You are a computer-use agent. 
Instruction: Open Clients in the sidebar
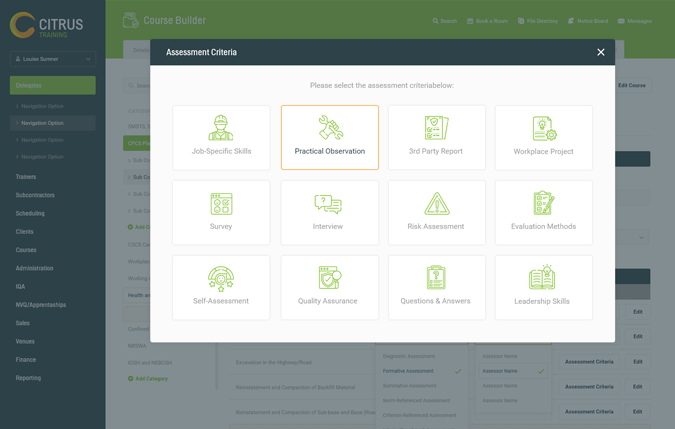[25, 231]
